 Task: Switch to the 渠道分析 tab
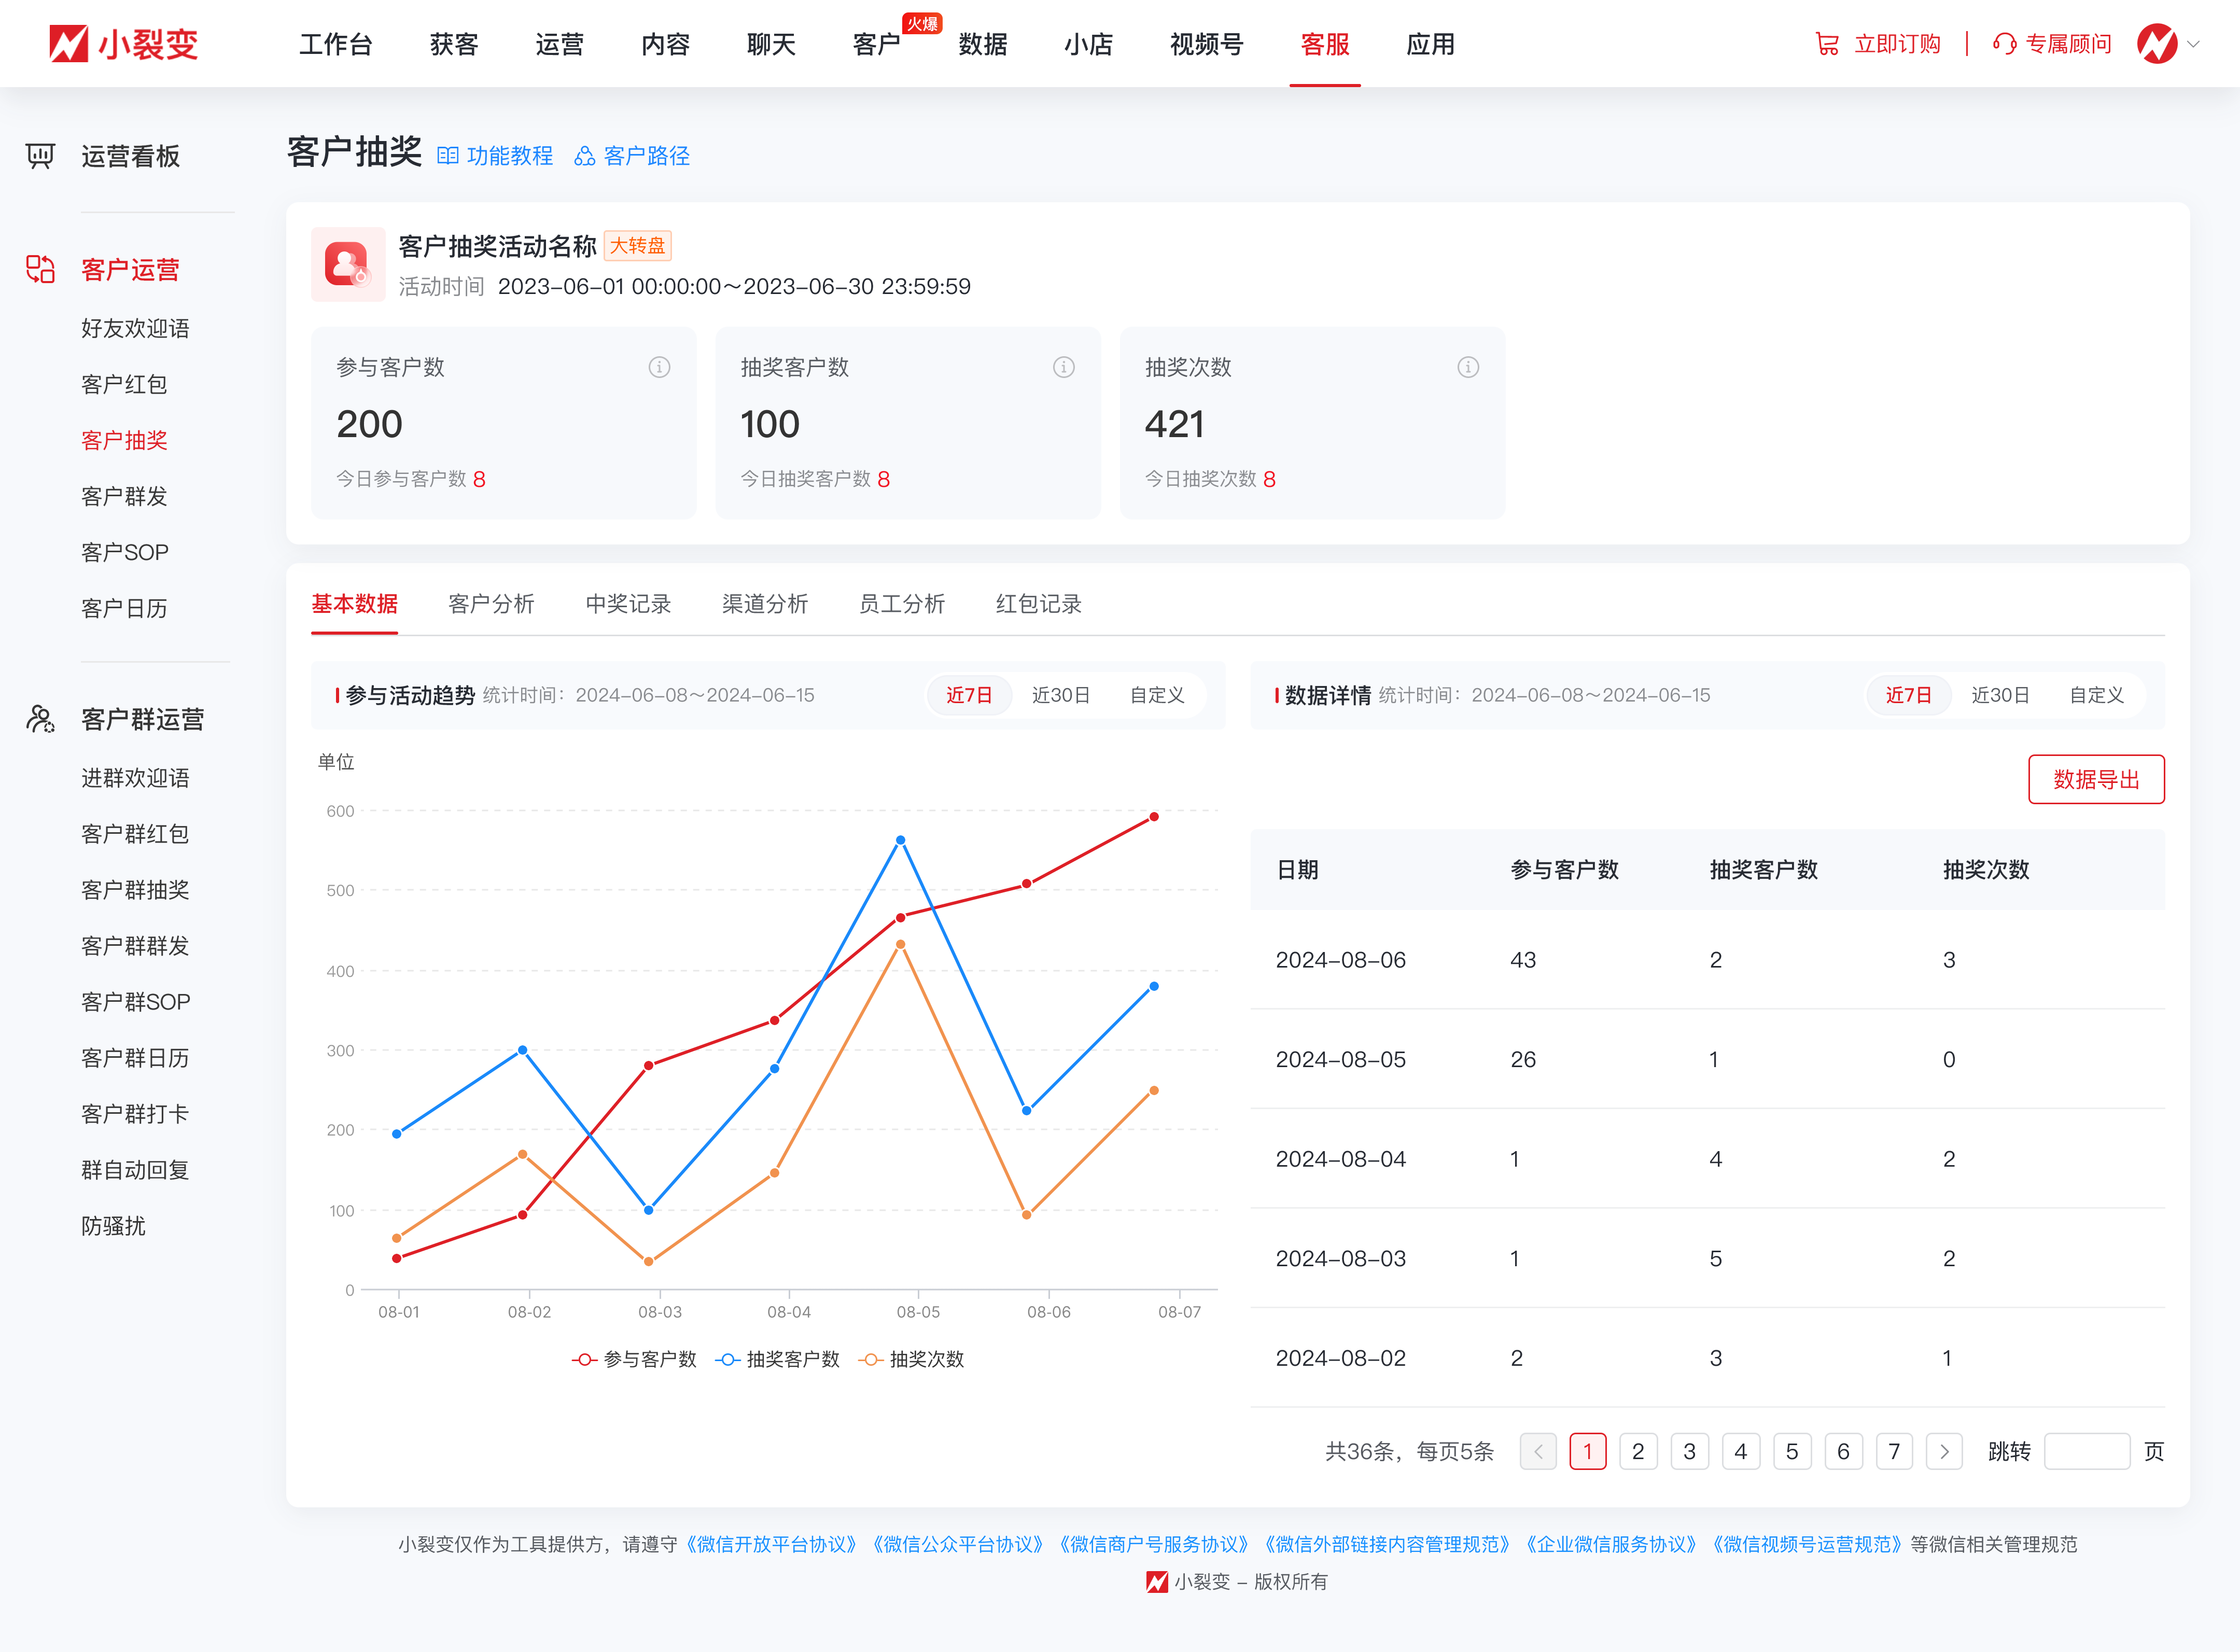(765, 603)
